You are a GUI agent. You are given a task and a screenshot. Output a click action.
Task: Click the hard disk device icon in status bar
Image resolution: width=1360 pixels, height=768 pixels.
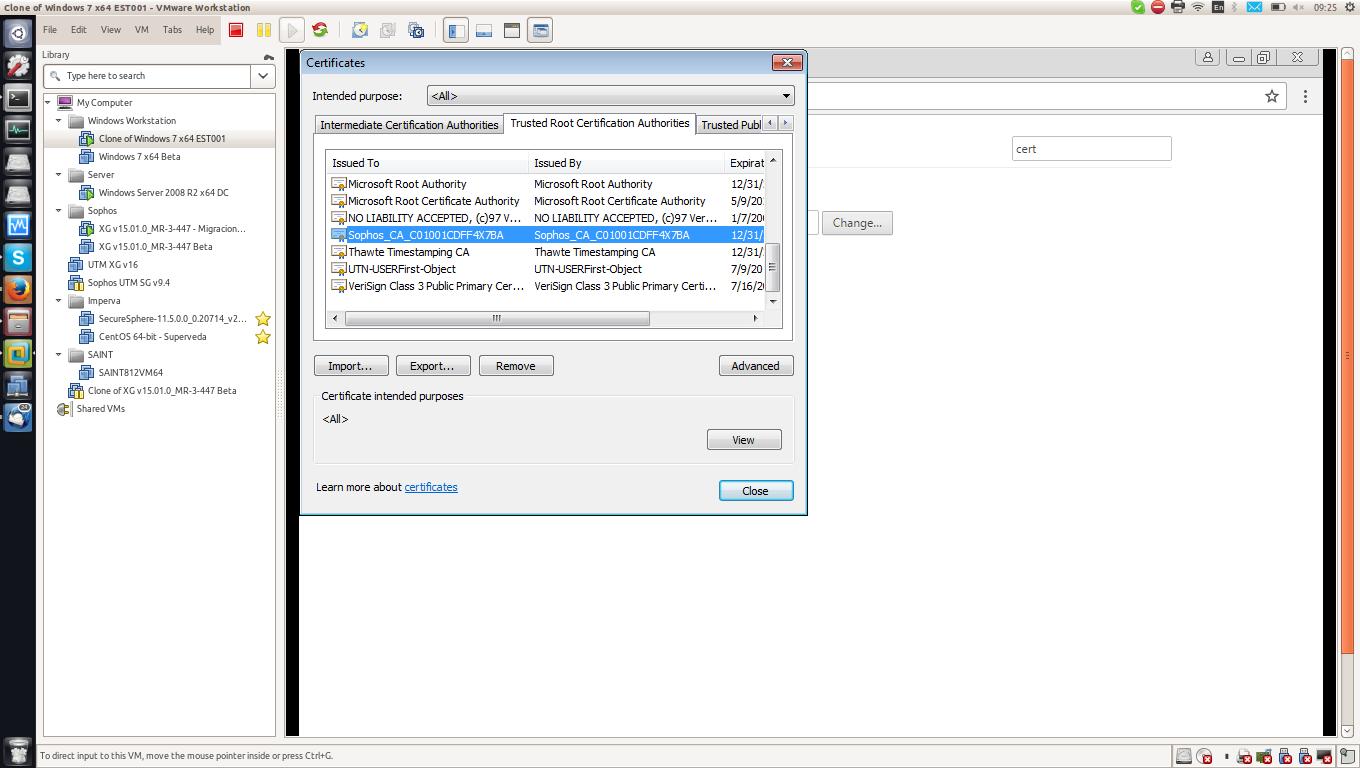click(1183, 756)
